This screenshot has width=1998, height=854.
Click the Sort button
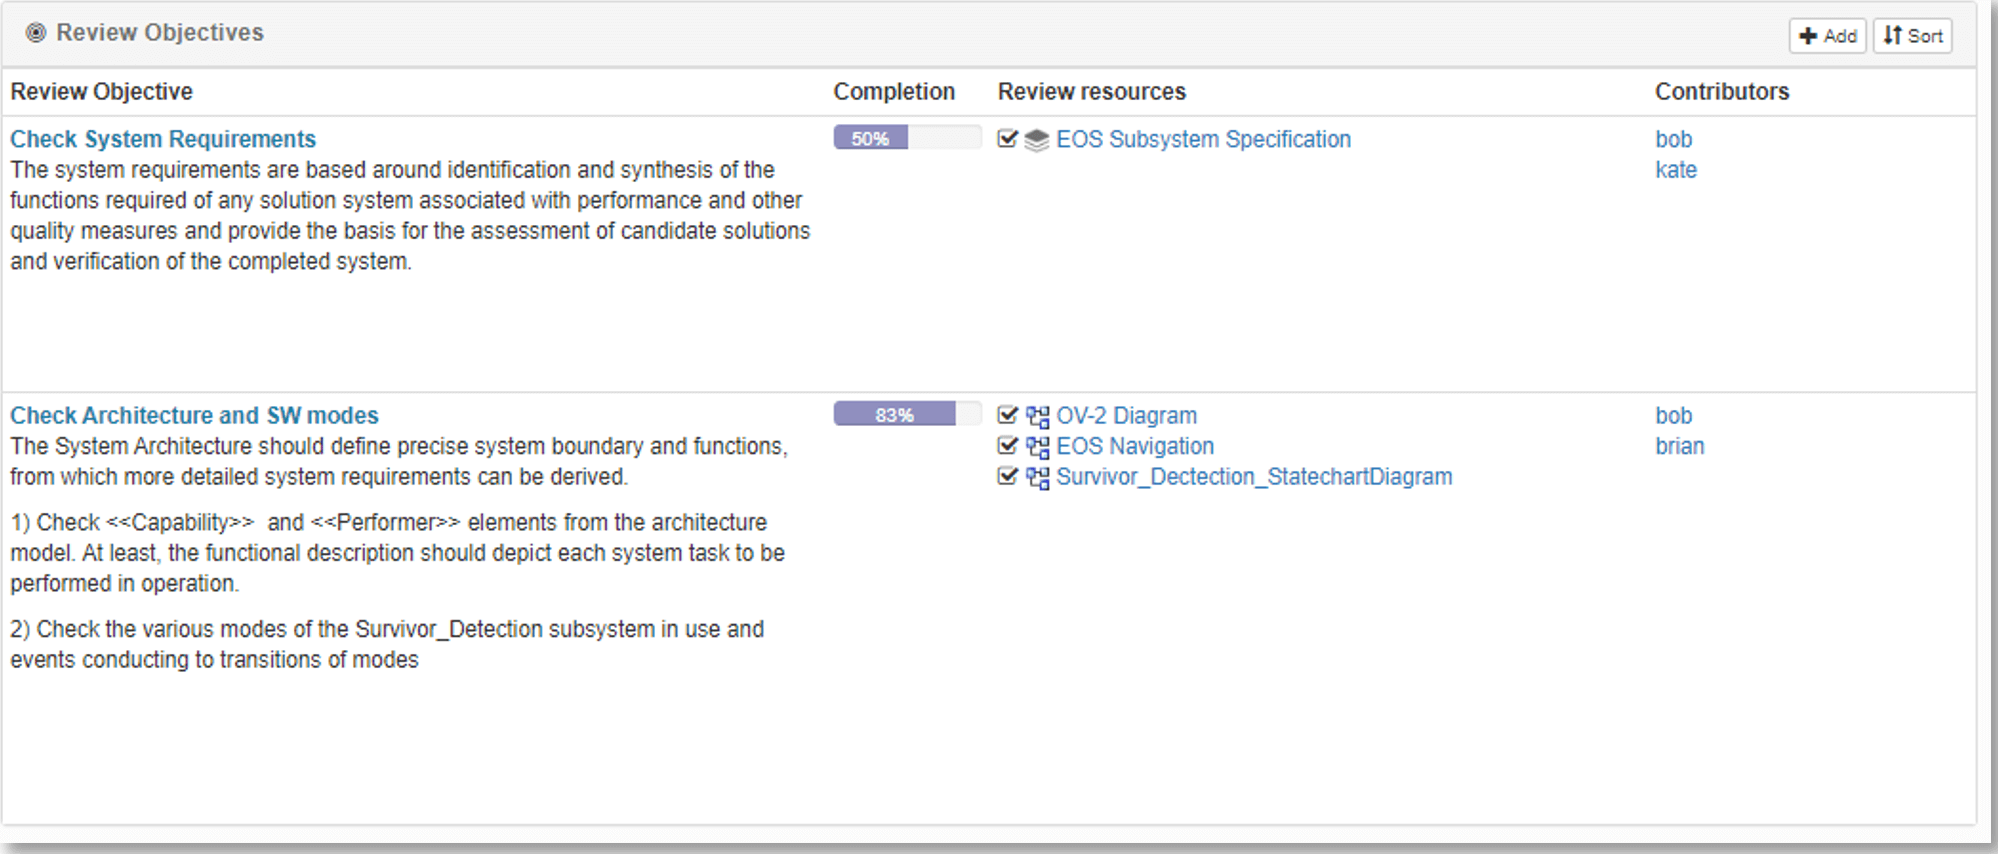(1912, 36)
